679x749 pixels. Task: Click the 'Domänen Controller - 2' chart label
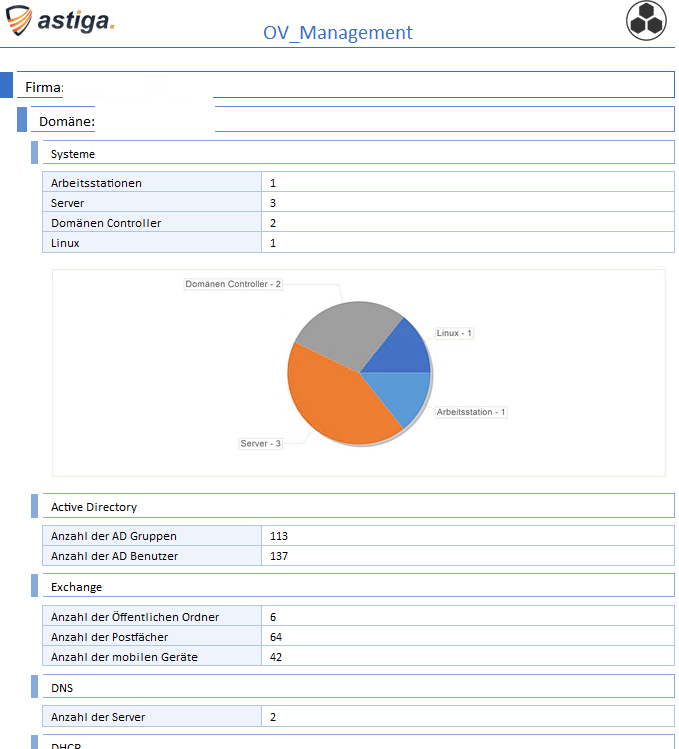233,284
